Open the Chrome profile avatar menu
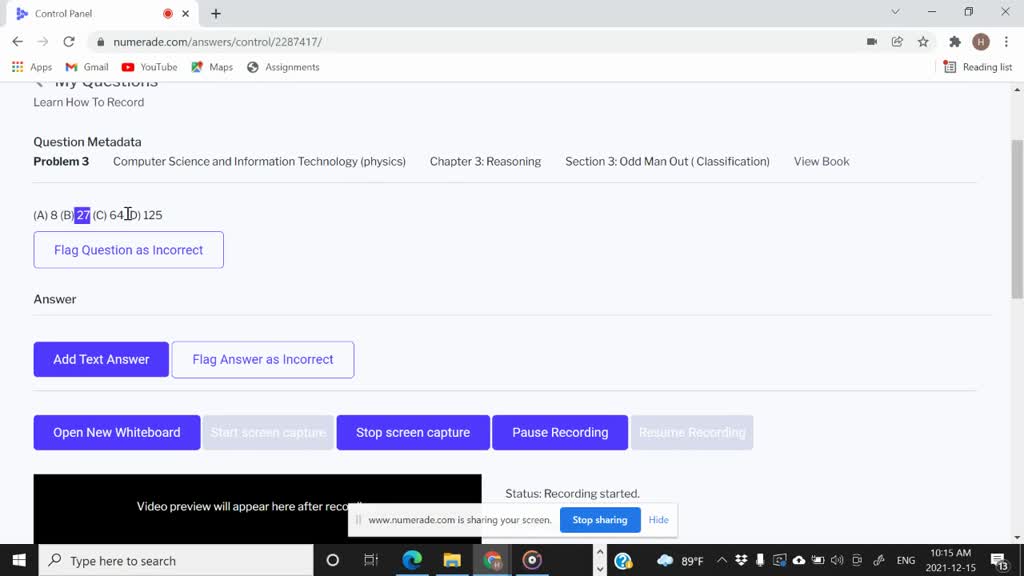Viewport: 1024px width, 576px height. click(x=981, y=42)
